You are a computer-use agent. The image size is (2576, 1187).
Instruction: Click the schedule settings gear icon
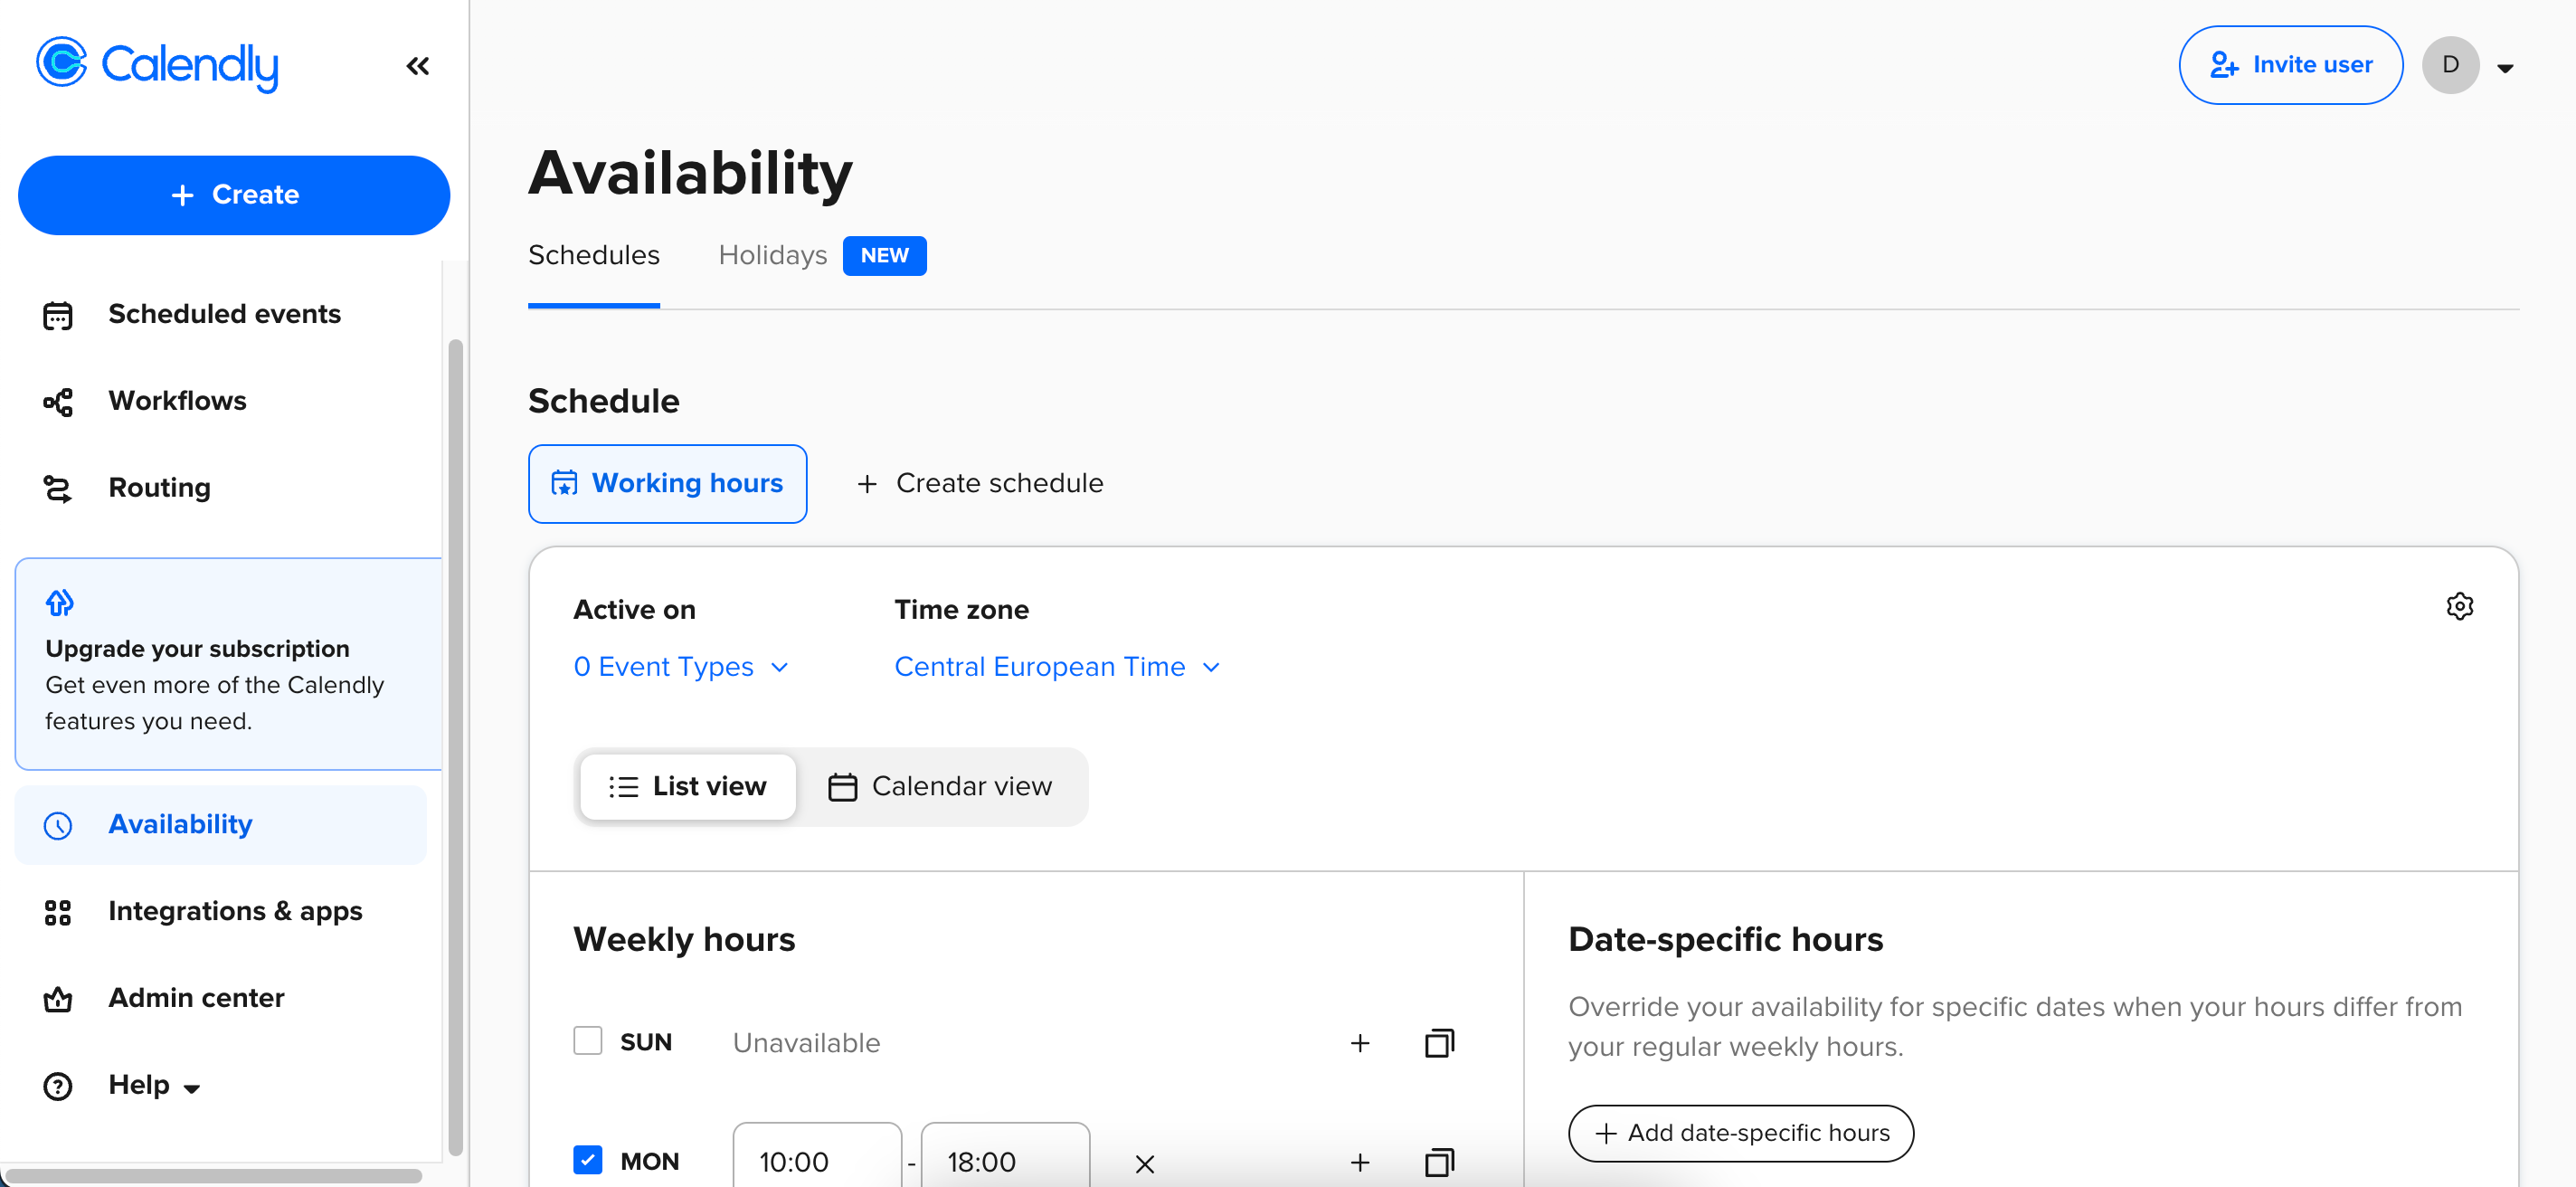pyautogui.click(x=2459, y=606)
